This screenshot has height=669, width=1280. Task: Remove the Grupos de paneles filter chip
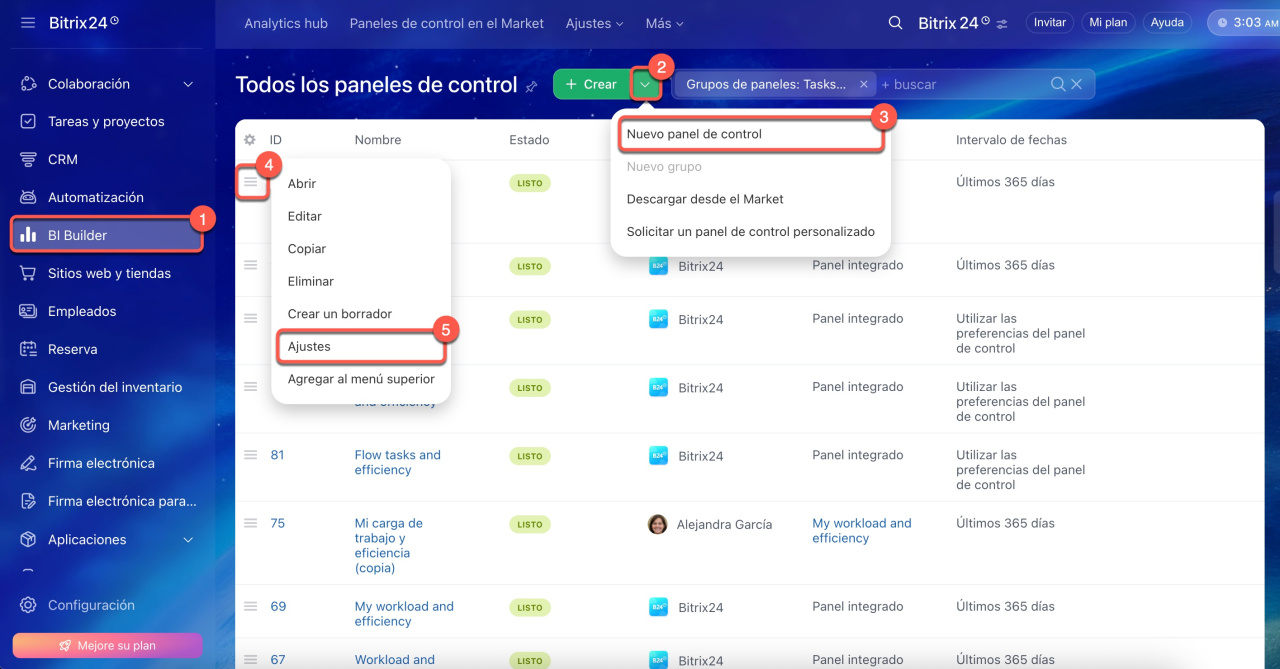[x=864, y=85]
